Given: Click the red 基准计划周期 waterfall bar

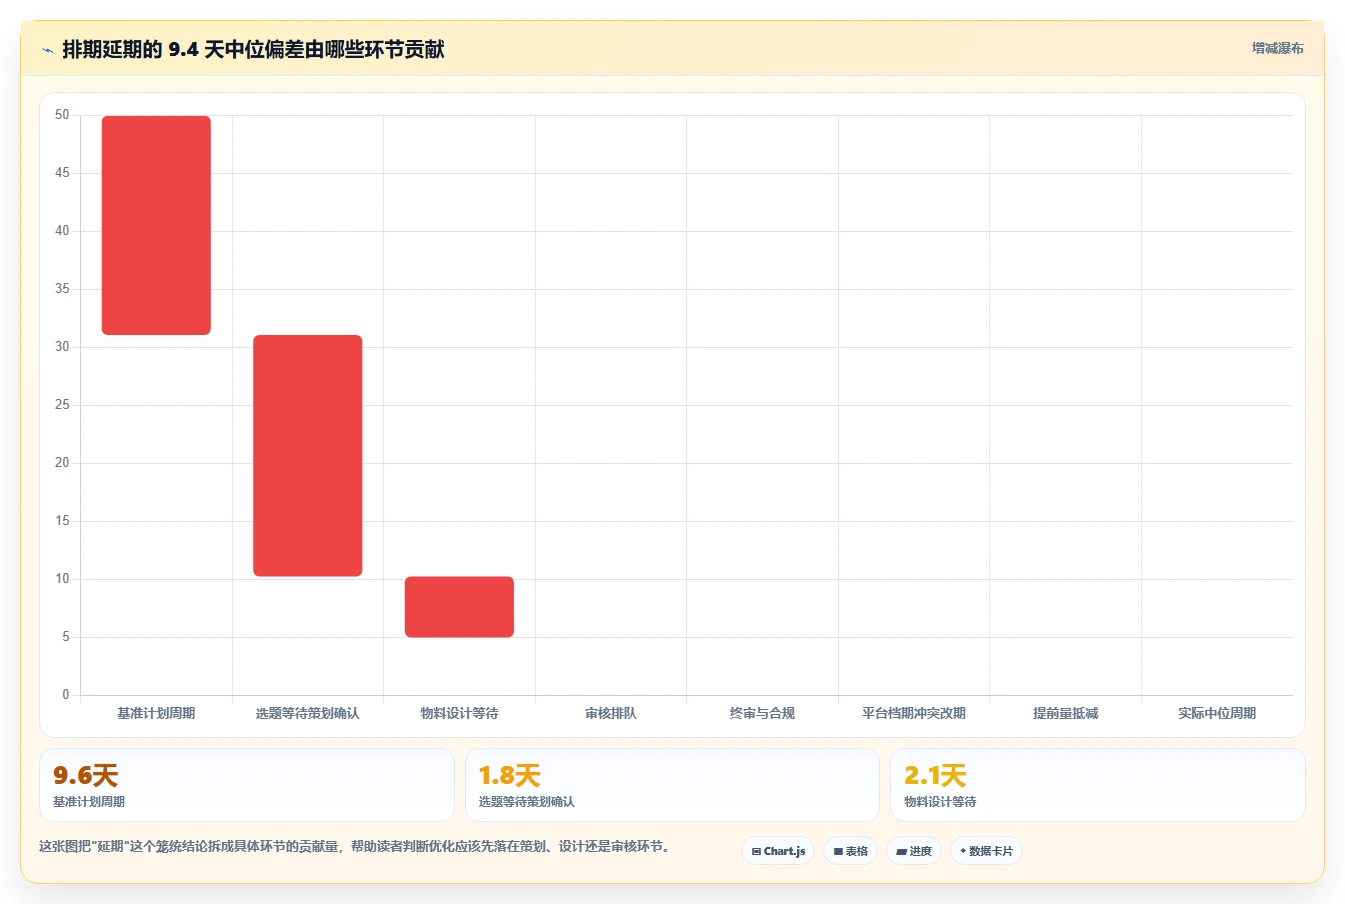Looking at the screenshot, I should point(156,225).
